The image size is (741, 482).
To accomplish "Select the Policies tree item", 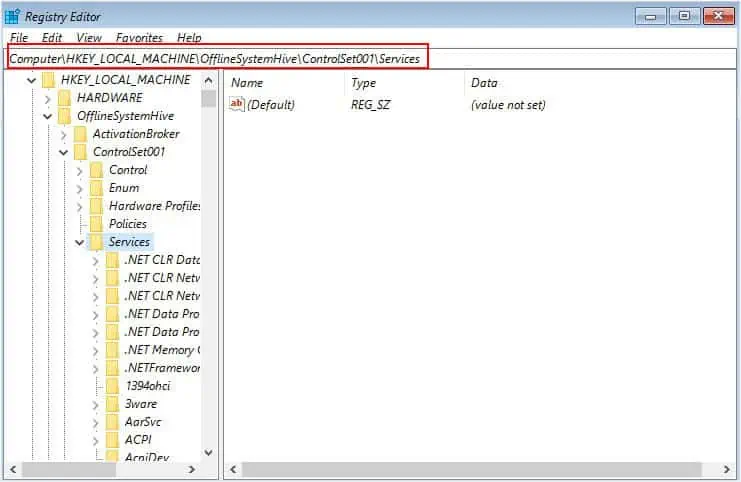I will click(128, 224).
